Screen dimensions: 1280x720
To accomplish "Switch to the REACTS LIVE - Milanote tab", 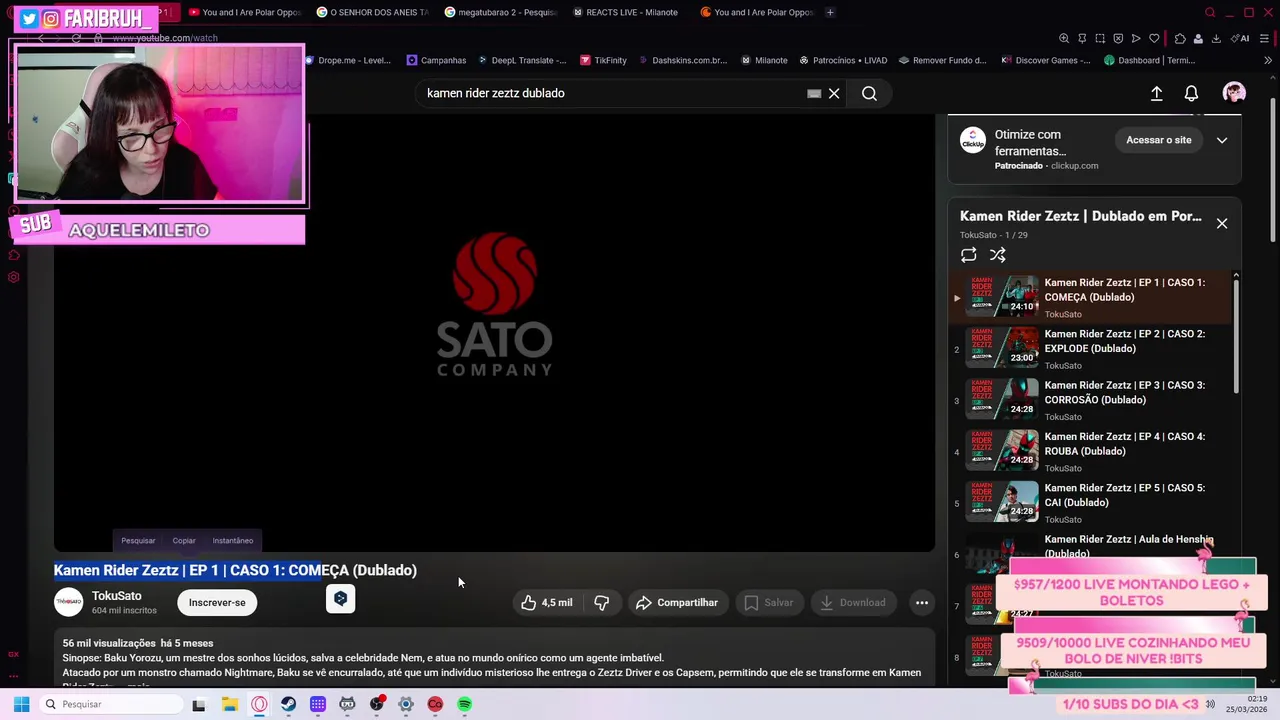I will [624, 12].
